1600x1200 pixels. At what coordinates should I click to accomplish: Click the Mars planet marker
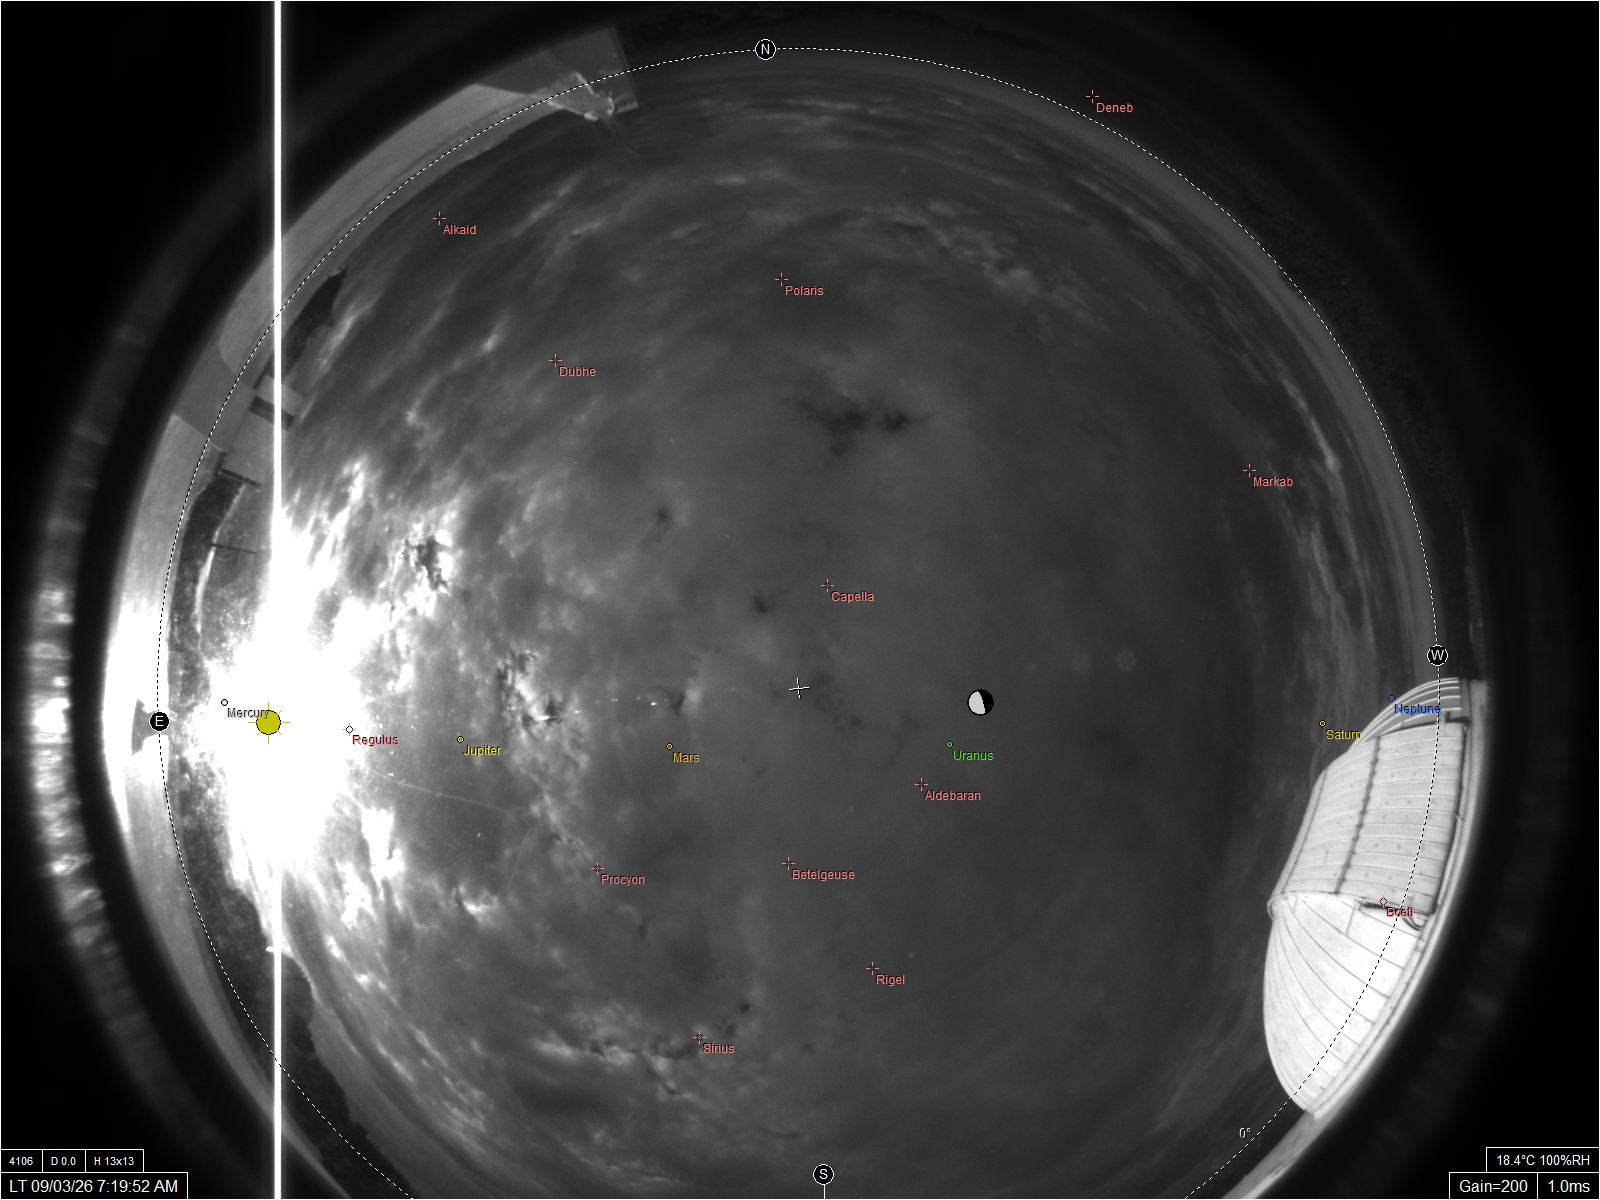point(669,747)
